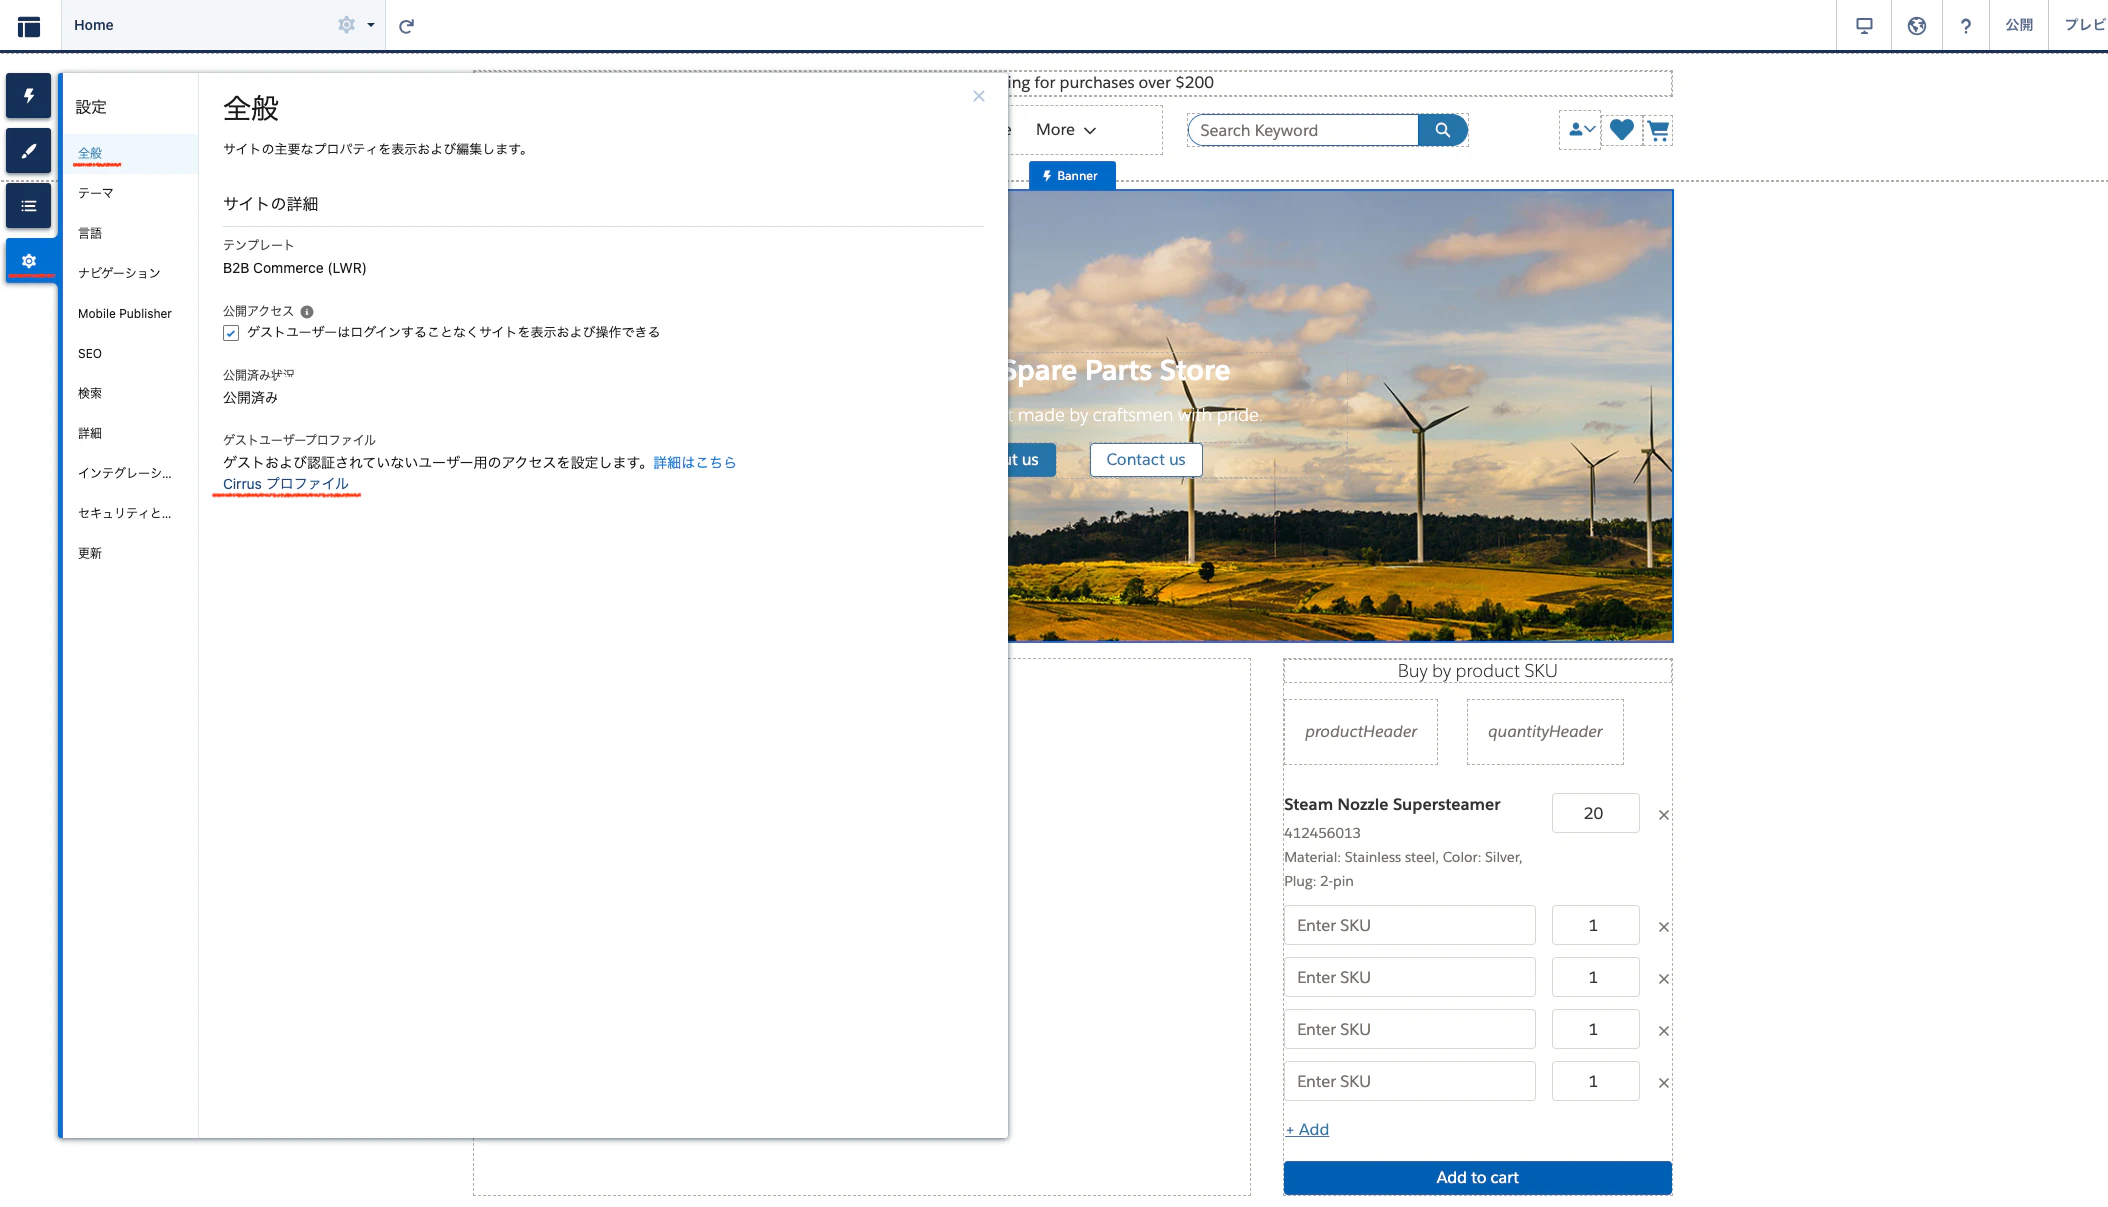Click the 公開アクセス info icon
2108x1207 pixels.
(307, 312)
